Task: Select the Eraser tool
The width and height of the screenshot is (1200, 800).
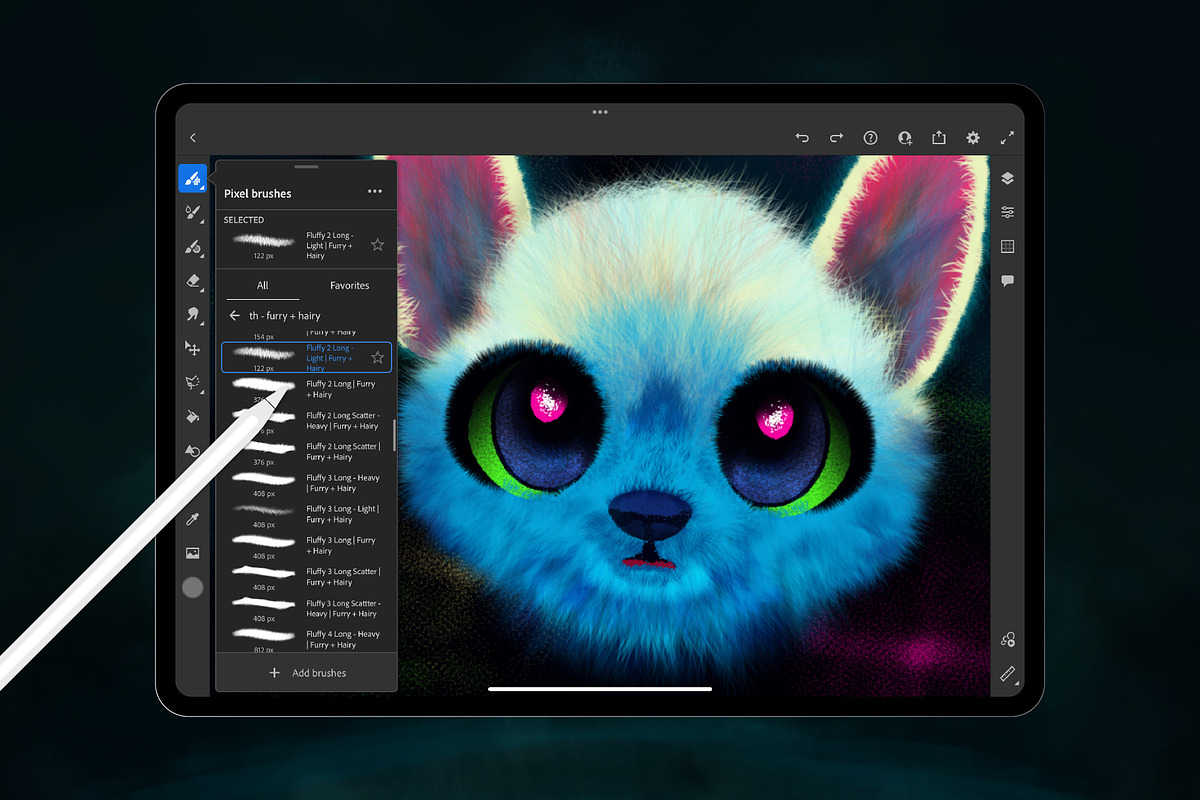Action: (x=193, y=281)
